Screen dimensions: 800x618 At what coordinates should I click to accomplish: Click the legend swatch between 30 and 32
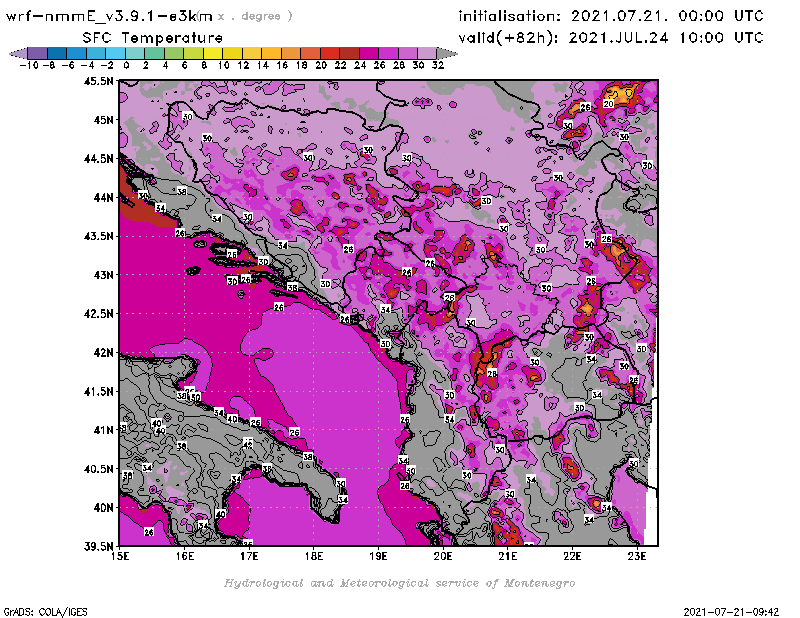[427, 54]
